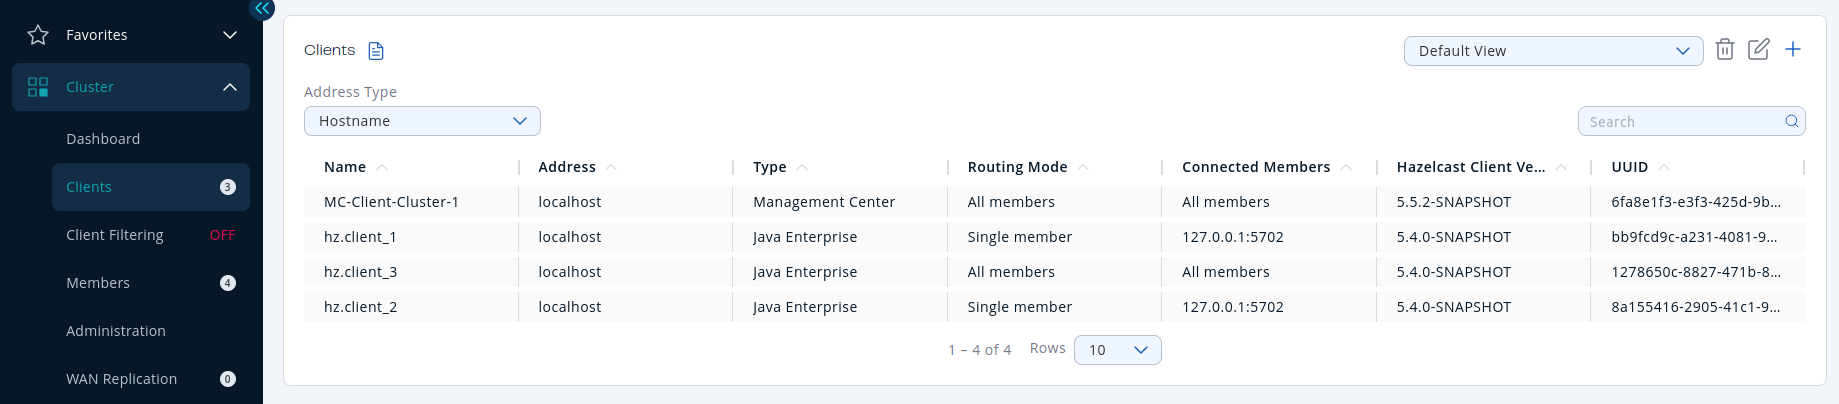Open the Default View dropdown
Viewport: 1839px width, 404px height.
pos(1553,51)
